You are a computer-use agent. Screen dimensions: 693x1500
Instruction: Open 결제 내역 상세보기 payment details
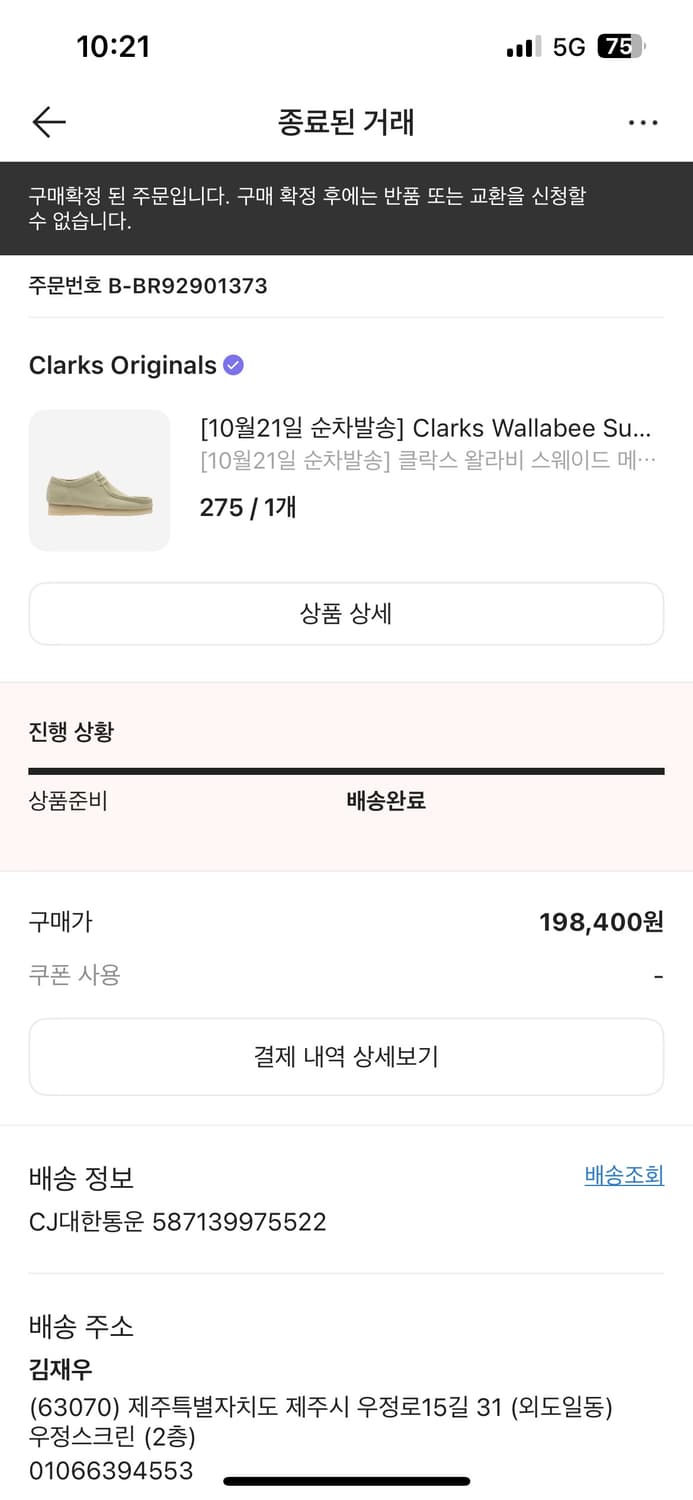346,1056
